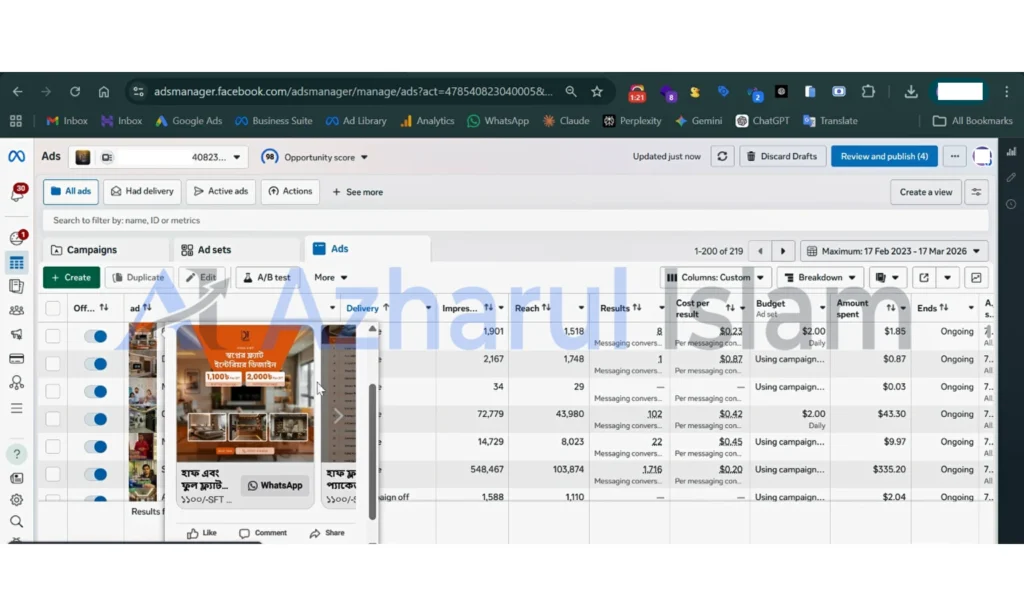Open the date range picker dropdown
Screen dimensions: 1024x616
(x=894, y=251)
